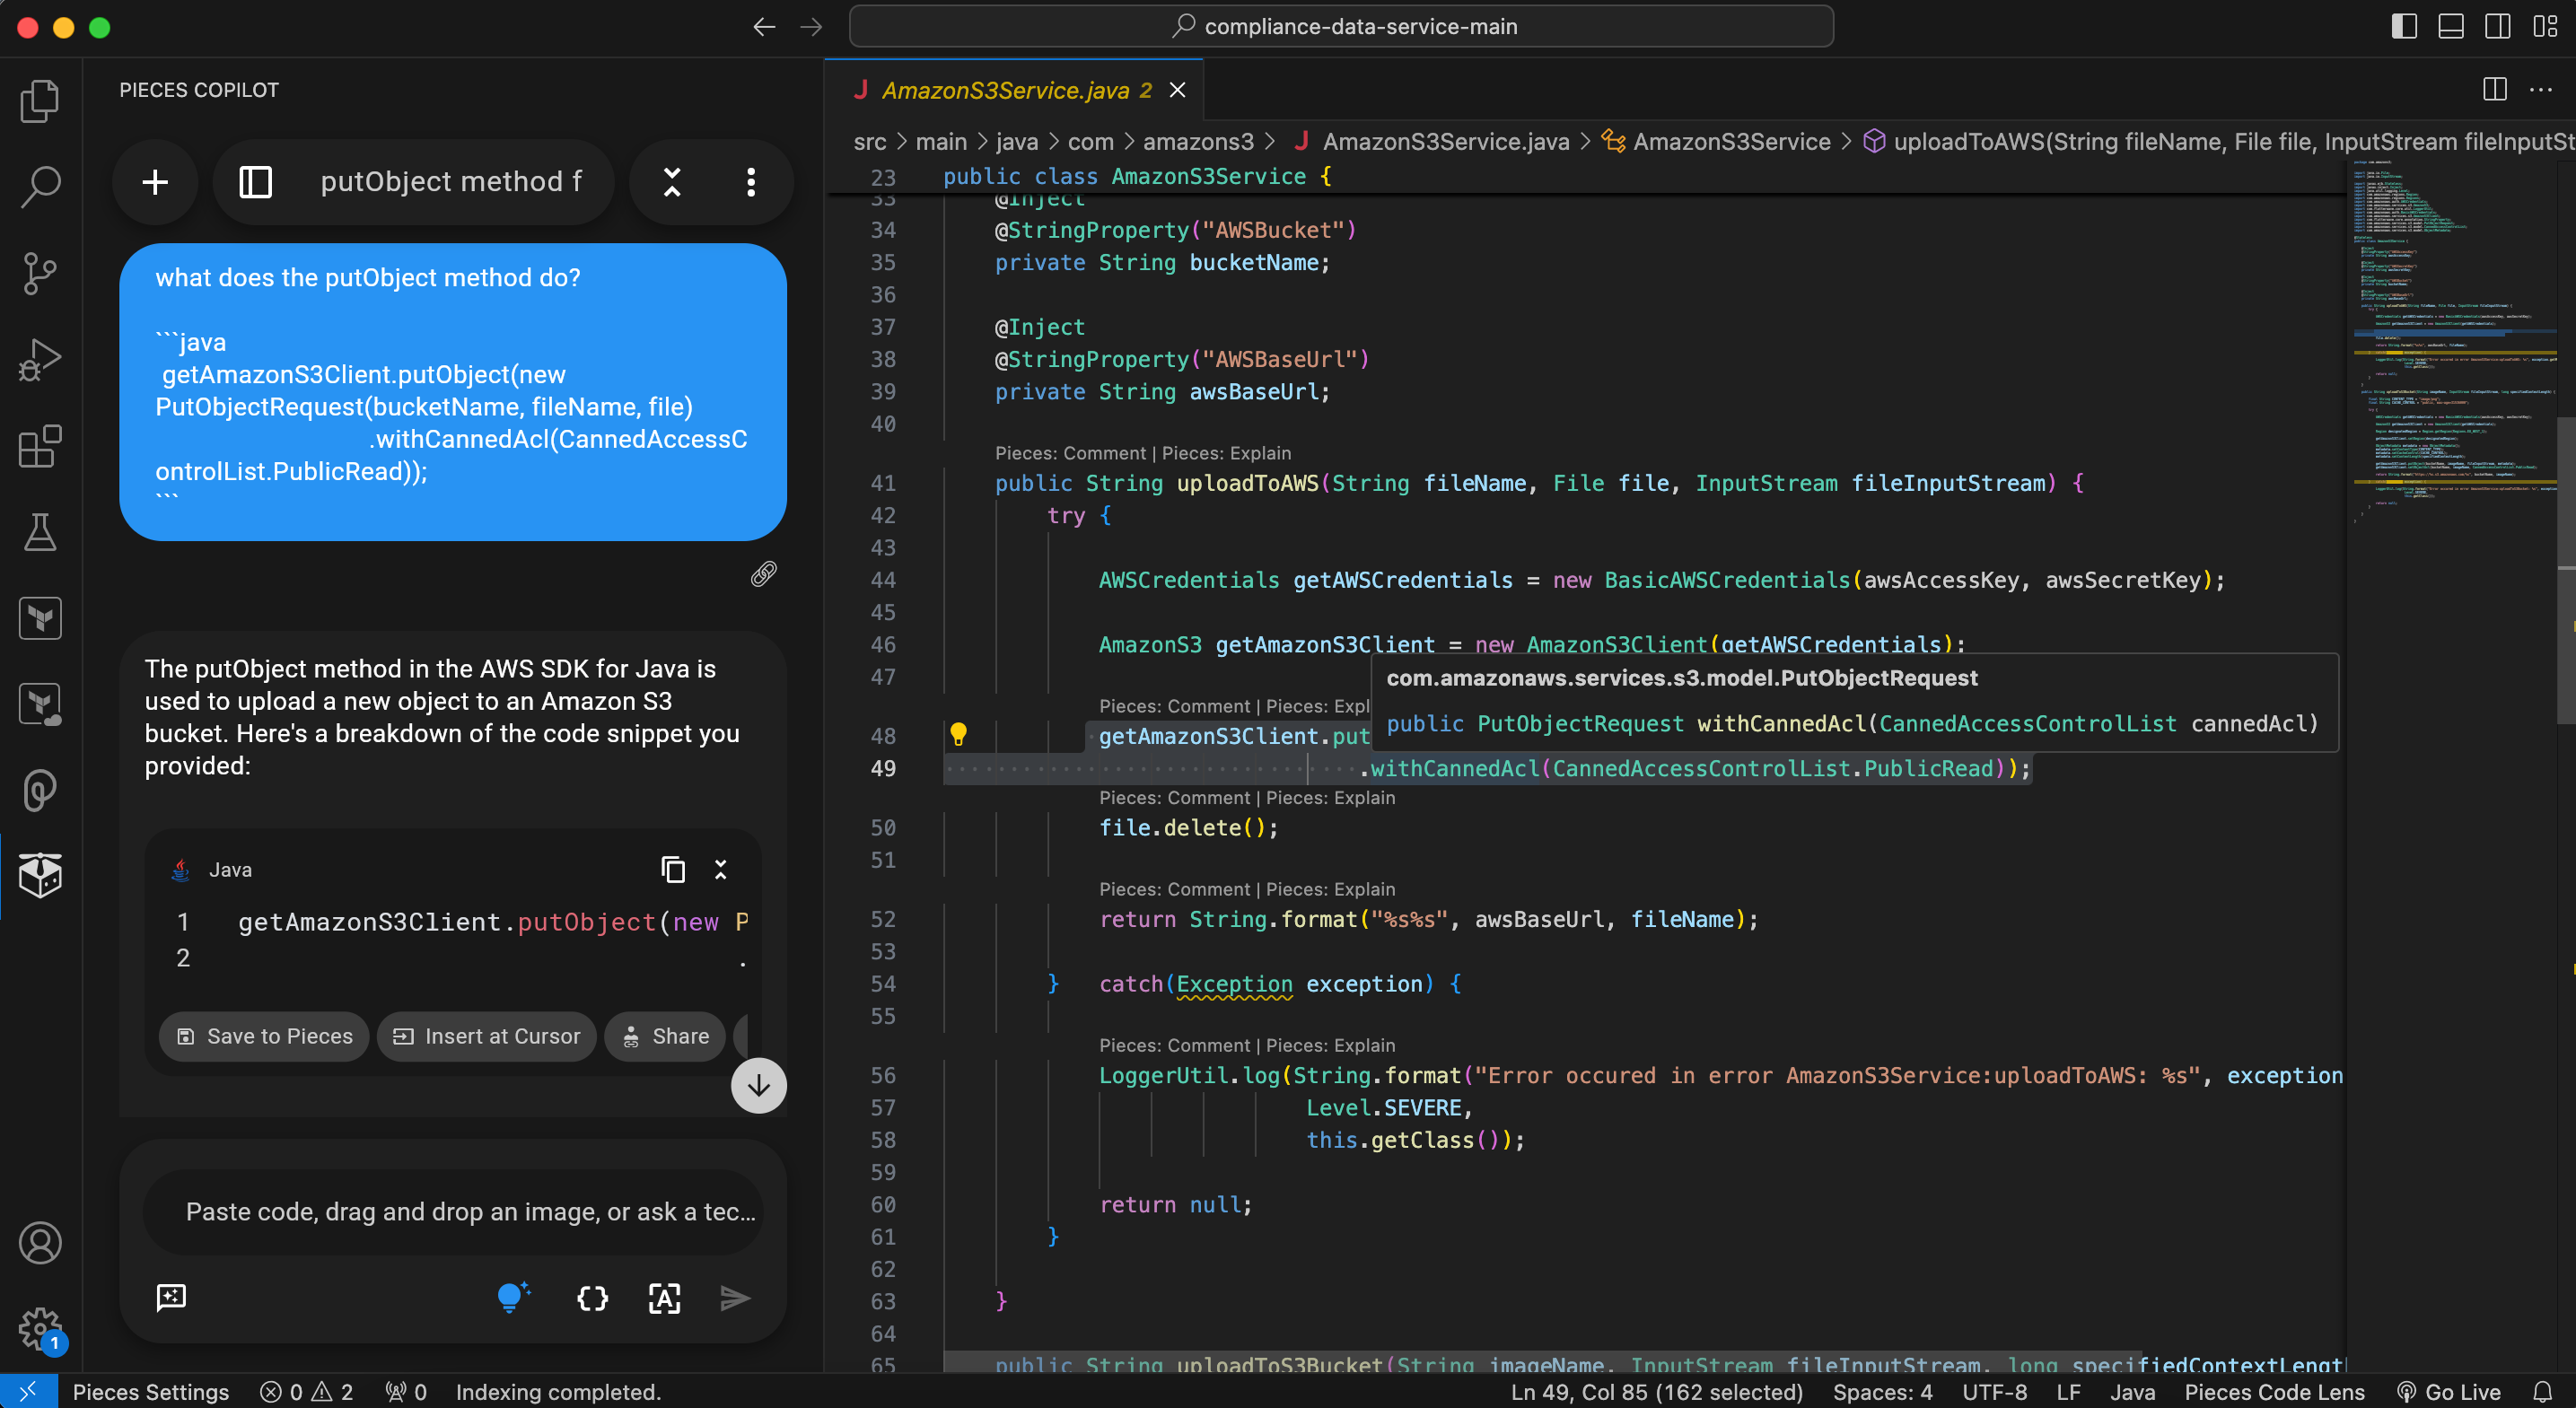Toggle the secondary side bar
This screenshot has height=1408, width=2576.
click(2498, 26)
